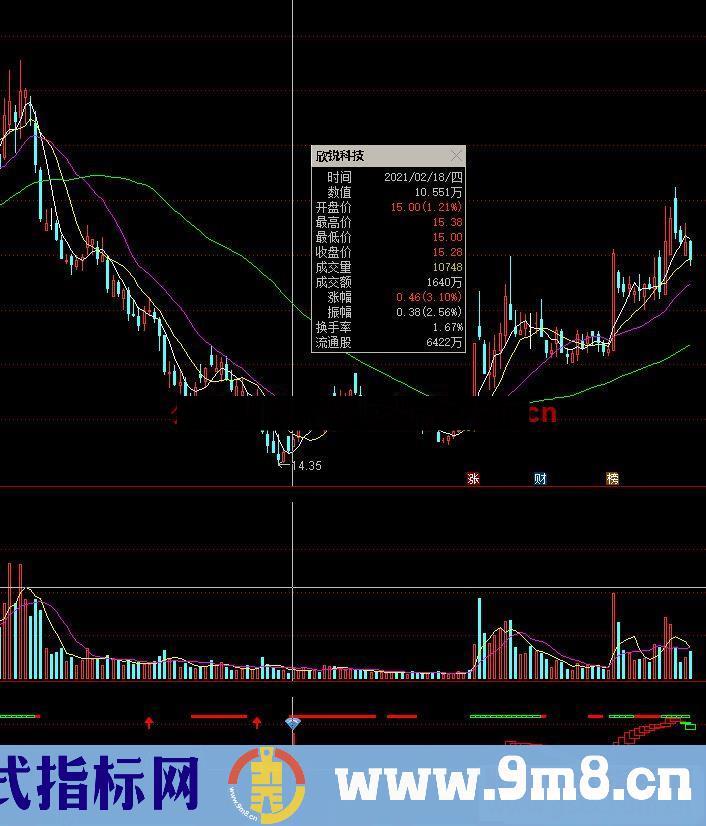Select the 成交量 row in popup
This screenshot has height=826, width=706.
(388, 267)
